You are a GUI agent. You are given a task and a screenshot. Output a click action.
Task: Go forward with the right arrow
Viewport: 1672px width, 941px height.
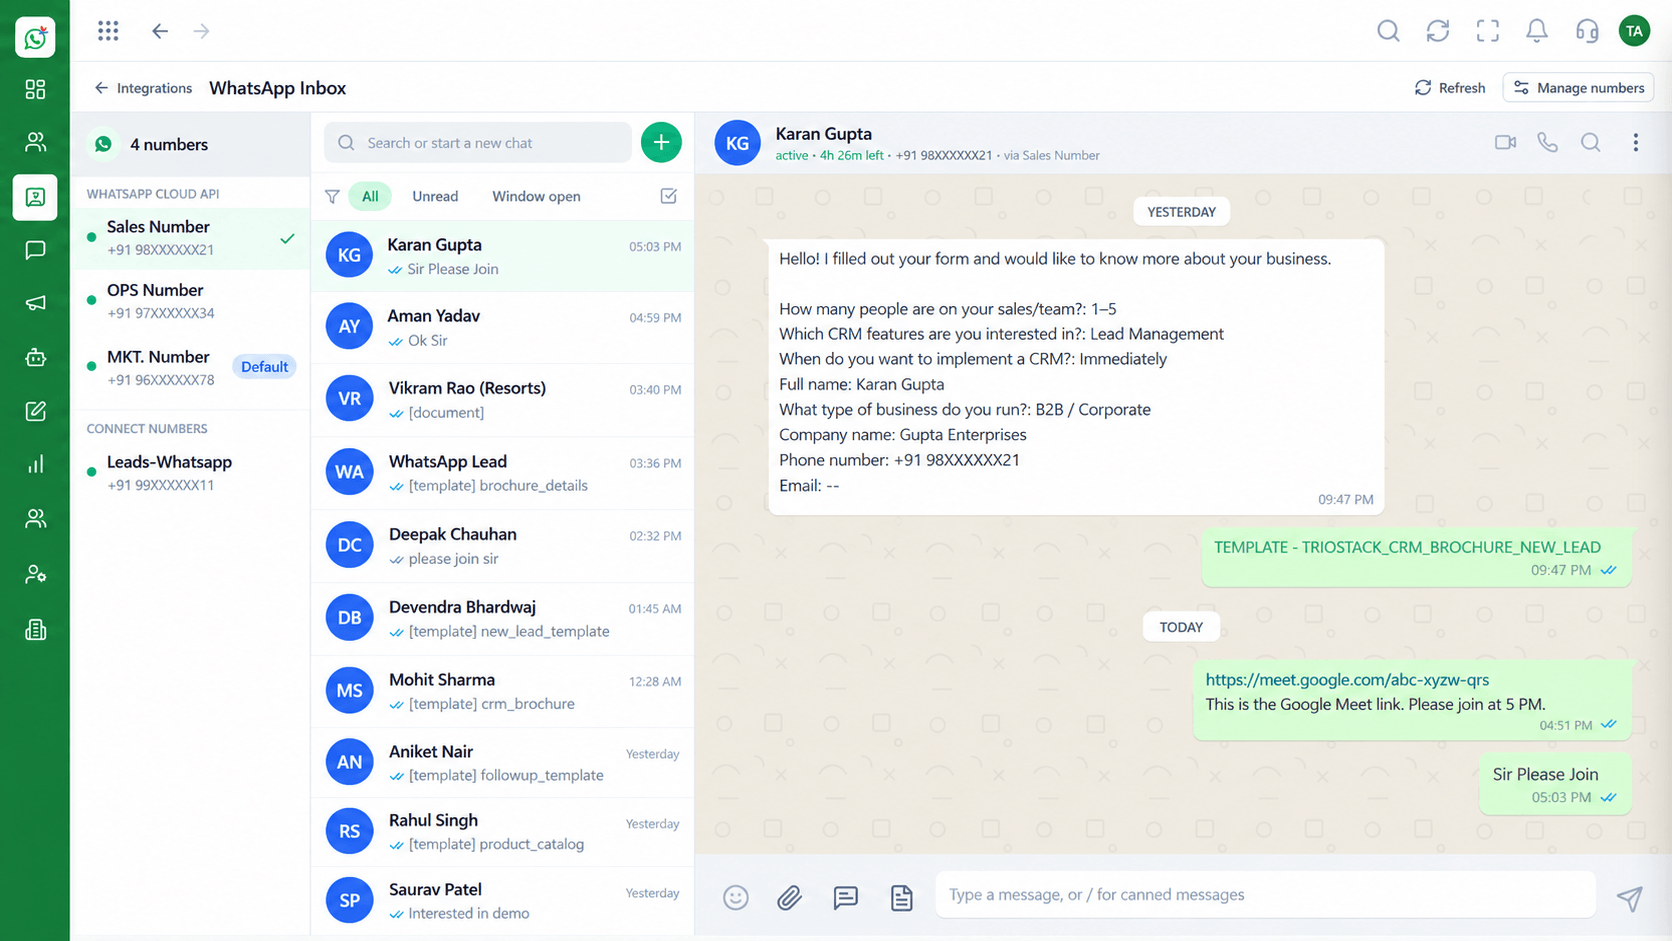(x=201, y=31)
